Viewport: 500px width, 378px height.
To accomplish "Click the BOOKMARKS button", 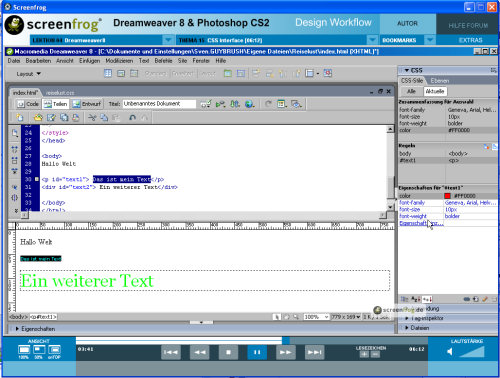I will click(x=399, y=40).
